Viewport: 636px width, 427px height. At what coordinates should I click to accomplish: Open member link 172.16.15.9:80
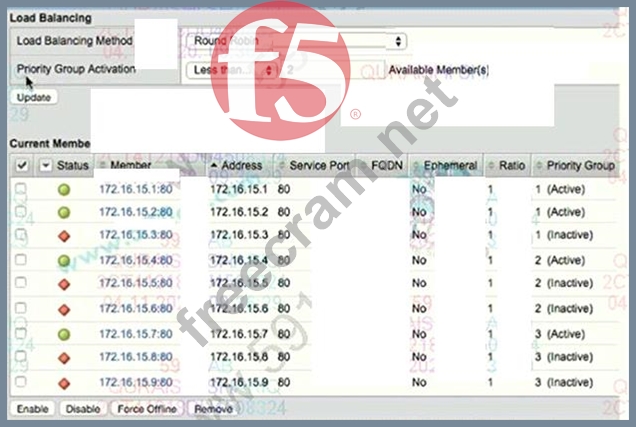click(x=136, y=382)
